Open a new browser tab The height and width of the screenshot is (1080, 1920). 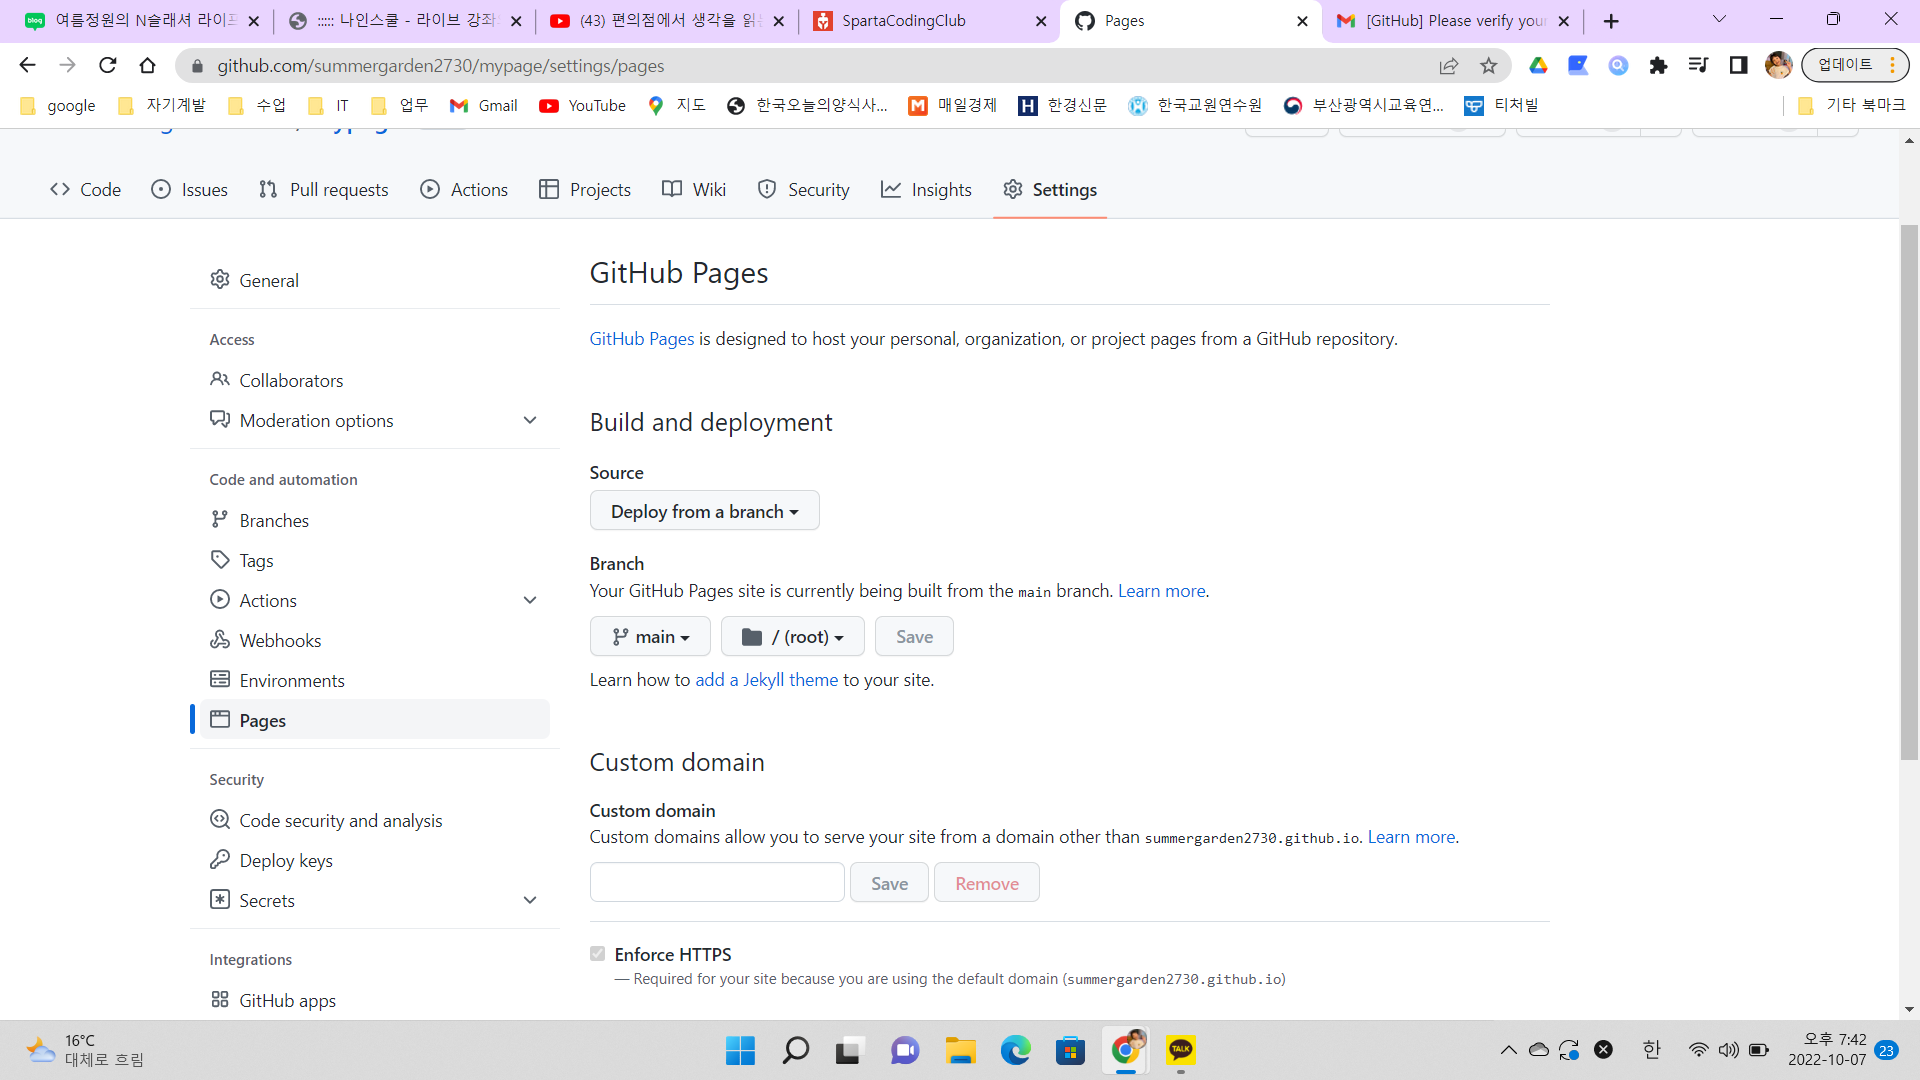point(1611,21)
